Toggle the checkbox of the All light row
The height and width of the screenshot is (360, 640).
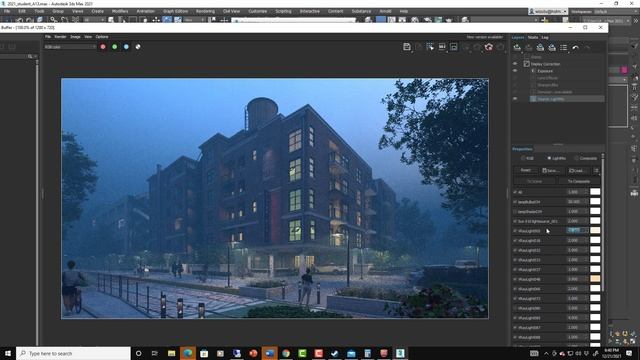(515, 192)
